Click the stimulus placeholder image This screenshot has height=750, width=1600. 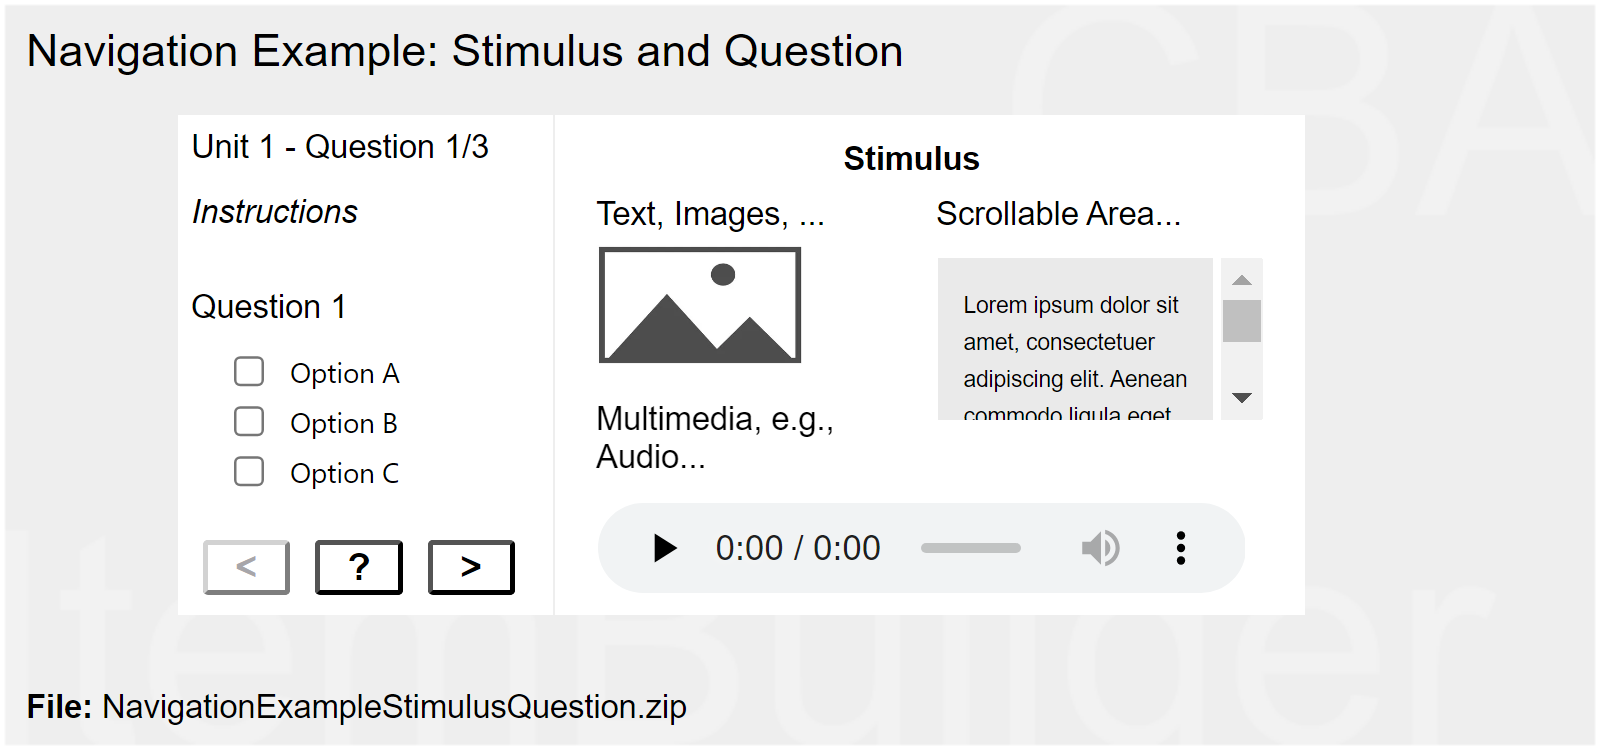700,305
